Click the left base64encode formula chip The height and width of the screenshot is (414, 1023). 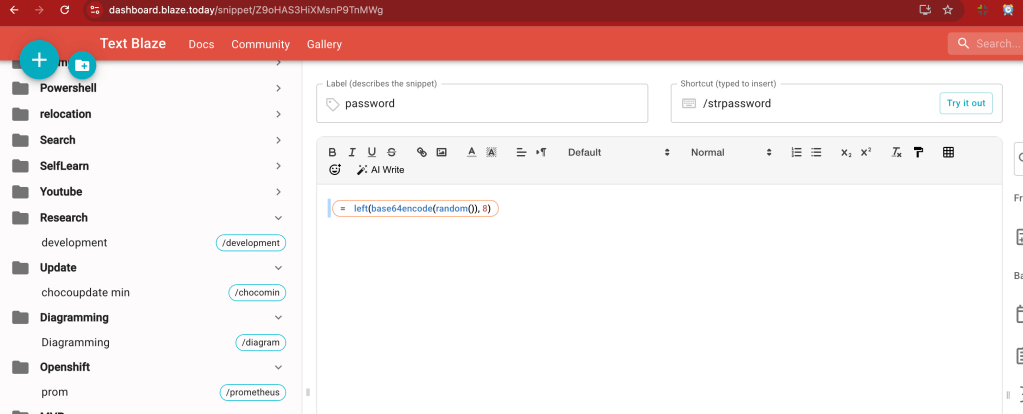[x=416, y=208]
